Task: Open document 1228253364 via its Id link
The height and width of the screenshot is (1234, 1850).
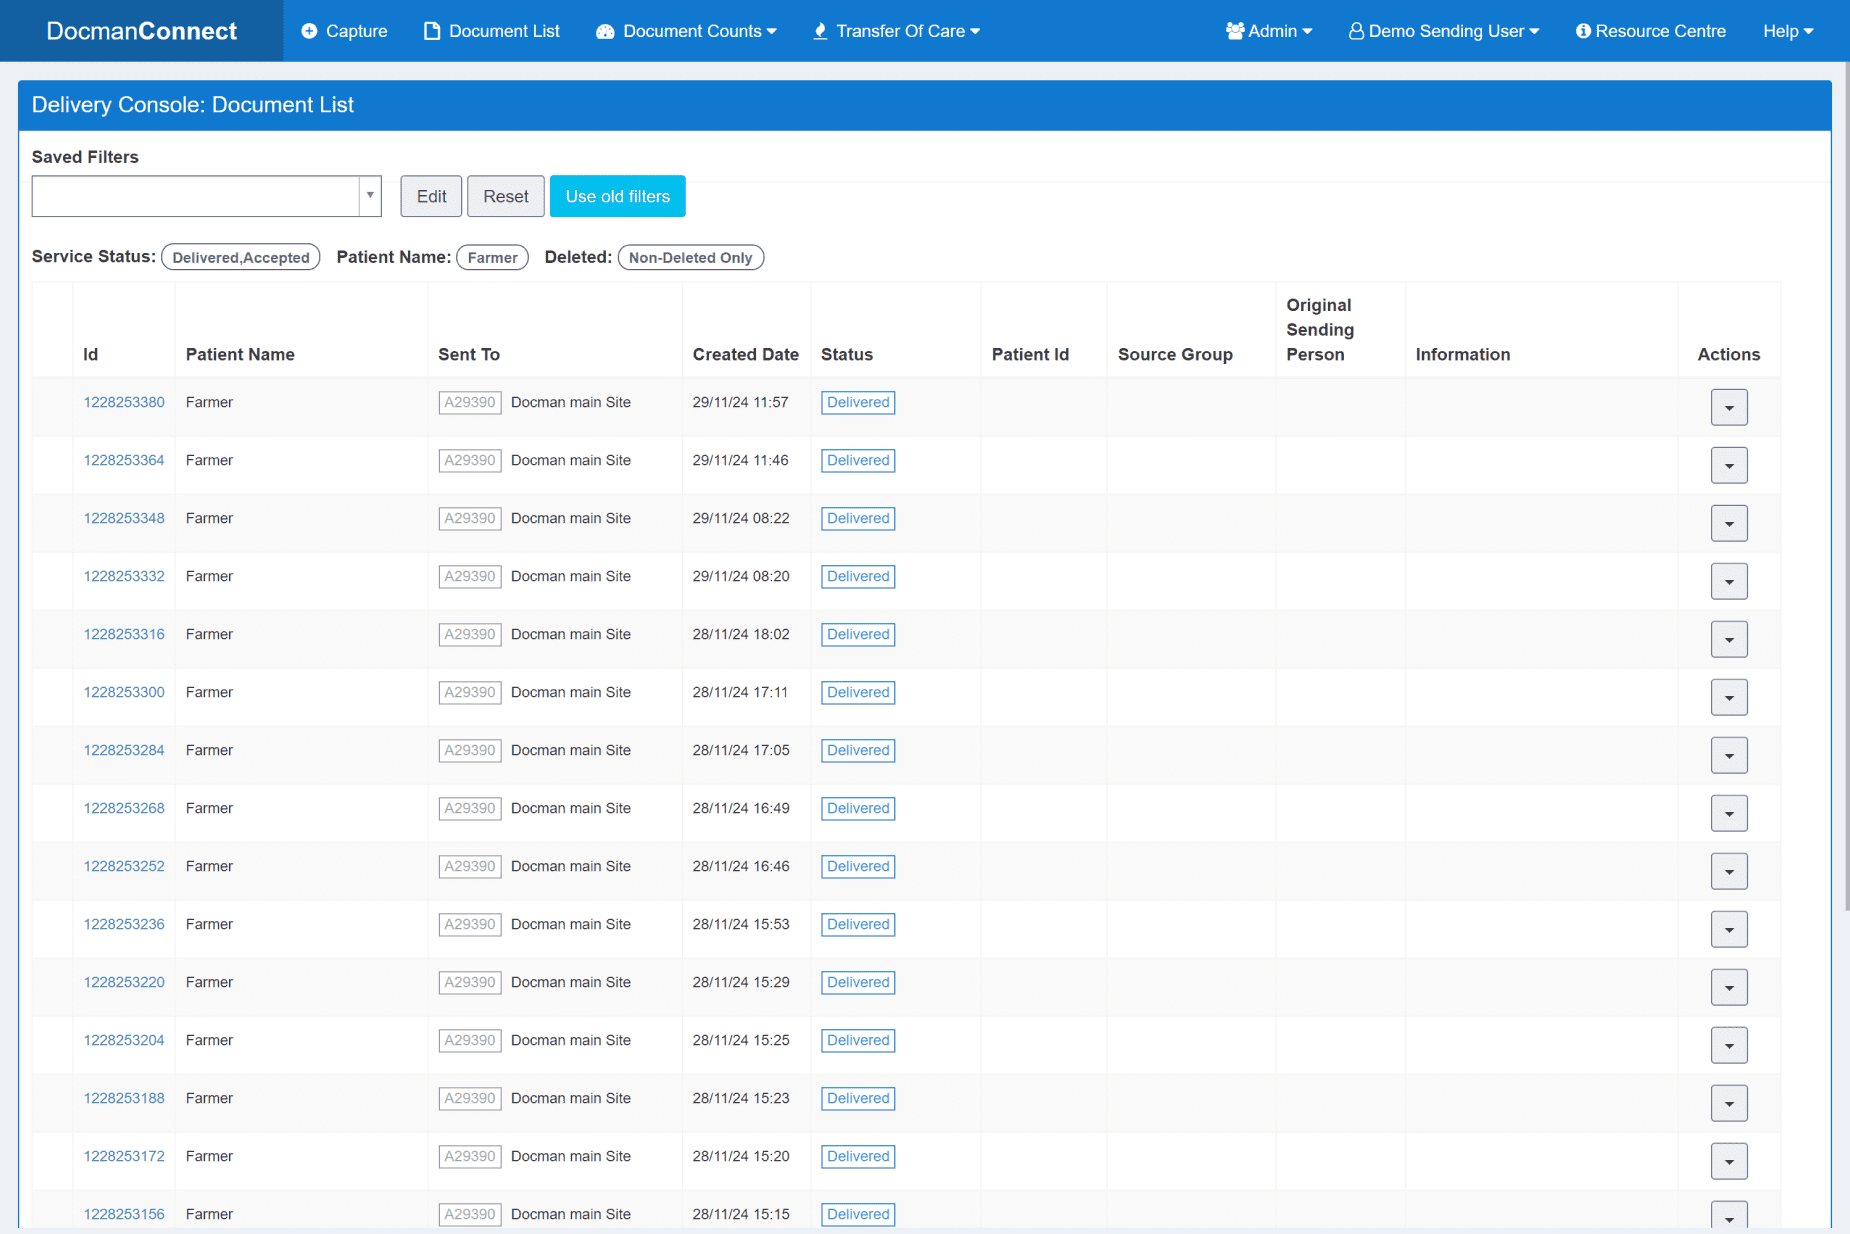Action: [124, 460]
